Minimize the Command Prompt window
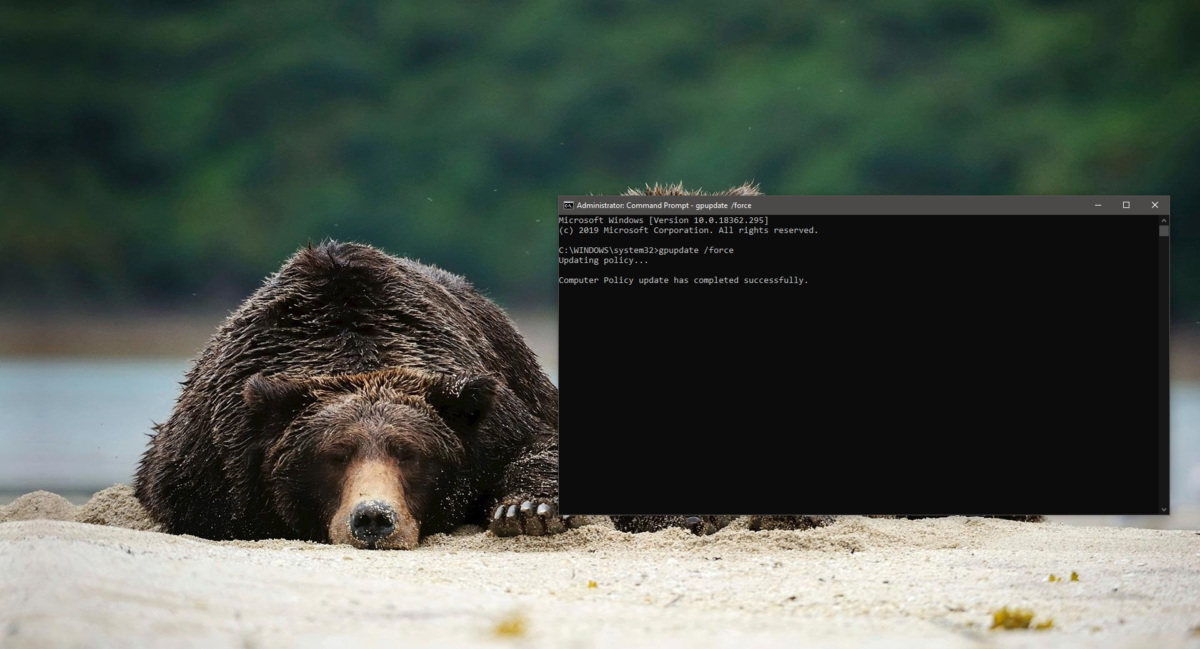Screen dimensions: 1200x649 1098,205
